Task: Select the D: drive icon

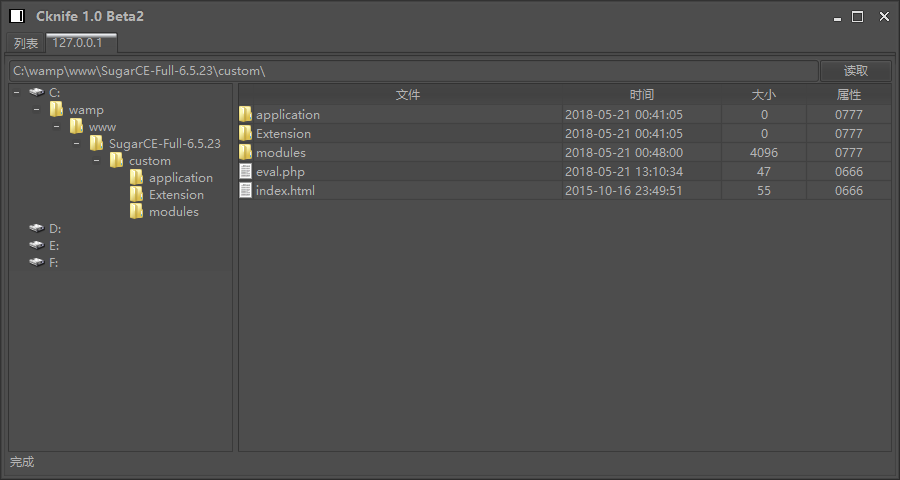Action: [x=37, y=228]
